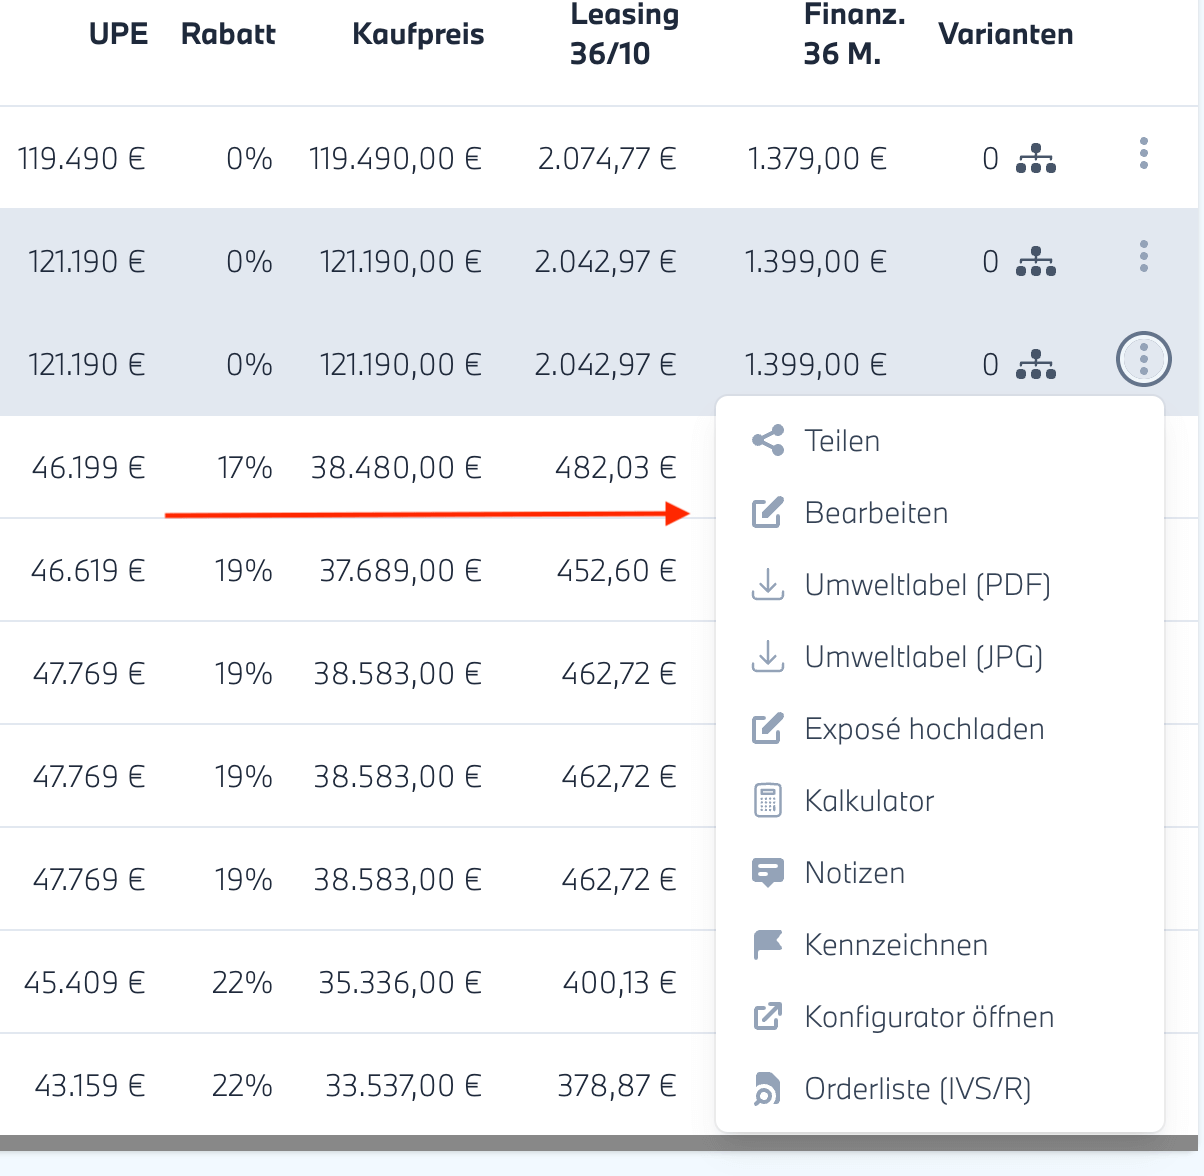Click the Bearbeiten pencil icon
The width and height of the screenshot is (1204, 1176).
(x=767, y=513)
